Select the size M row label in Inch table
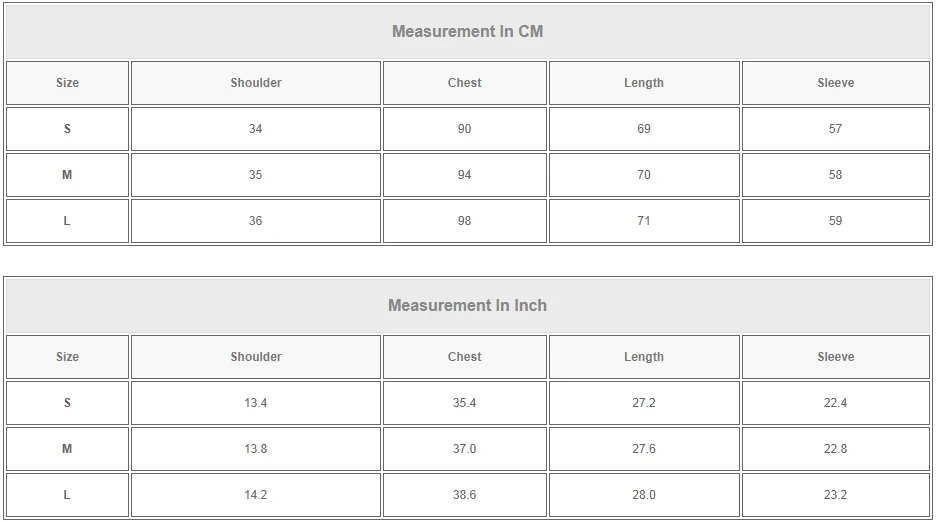The width and height of the screenshot is (939, 522). tap(67, 449)
